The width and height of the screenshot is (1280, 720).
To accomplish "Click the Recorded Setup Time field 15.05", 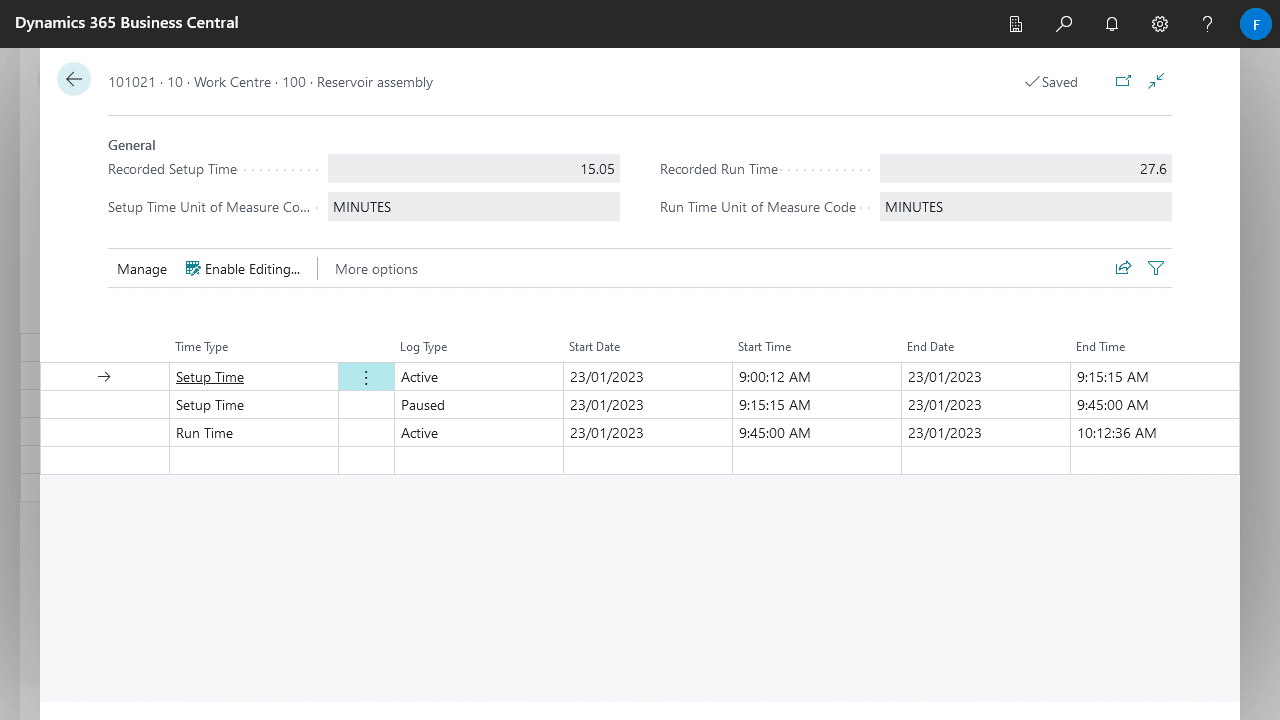I will click(x=474, y=169).
